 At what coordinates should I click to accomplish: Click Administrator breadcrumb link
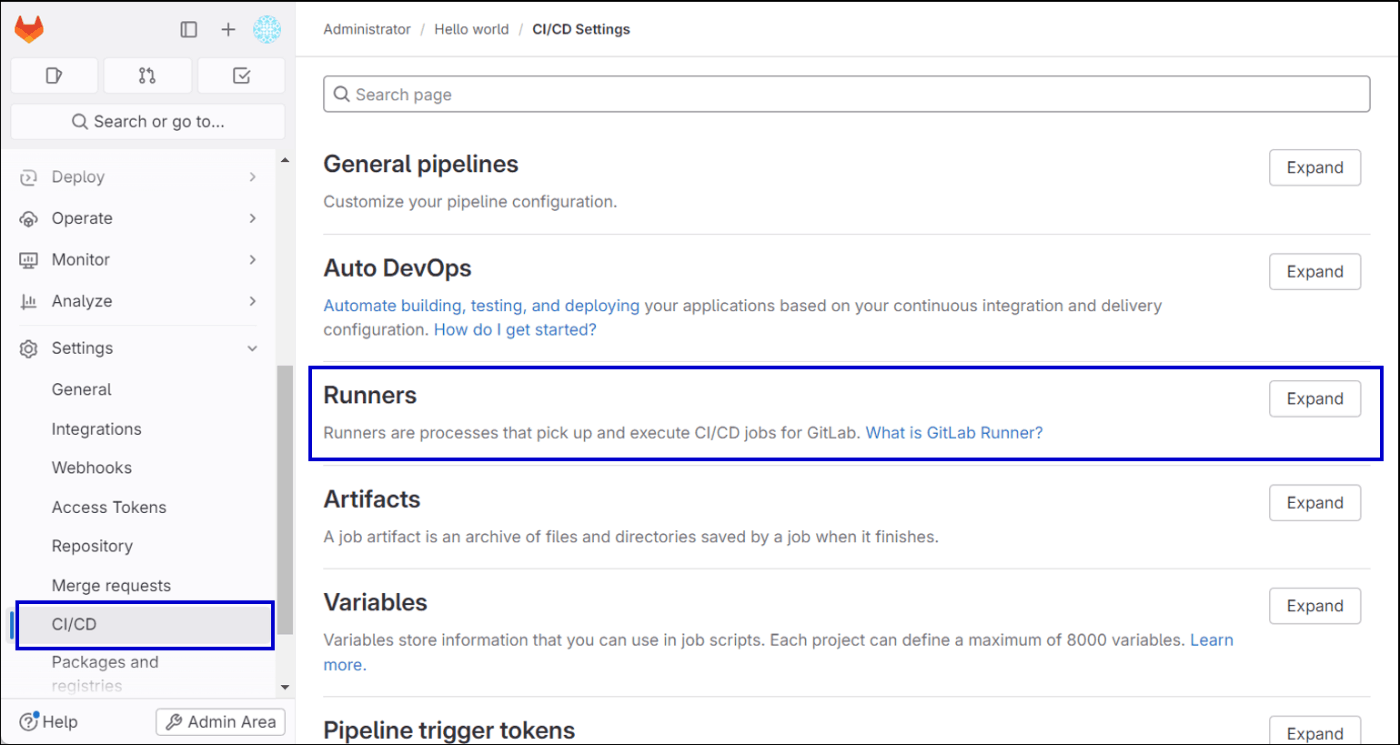pos(367,29)
